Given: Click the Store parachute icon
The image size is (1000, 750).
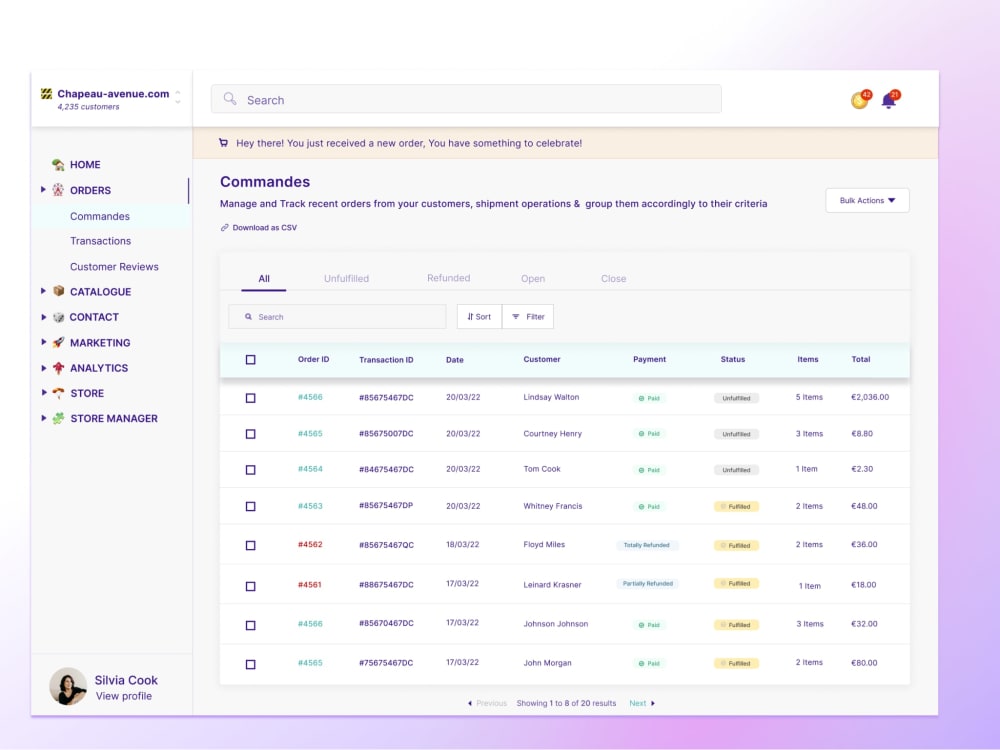Looking at the screenshot, I should click(x=59, y=393).
